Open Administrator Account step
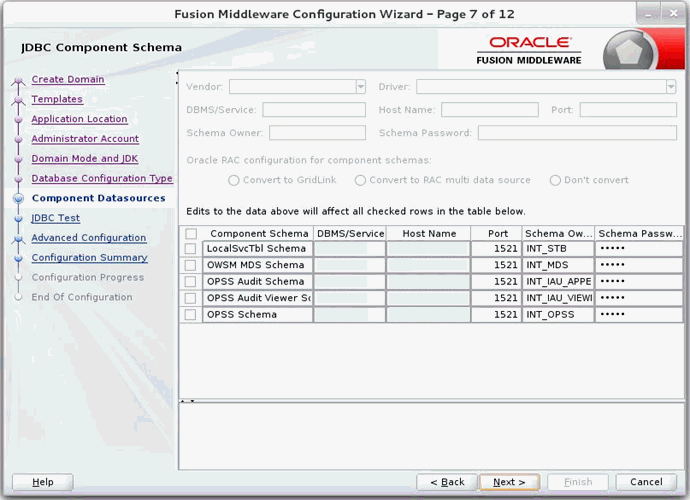This screenshot has height=500, width=690. point(85,139)
